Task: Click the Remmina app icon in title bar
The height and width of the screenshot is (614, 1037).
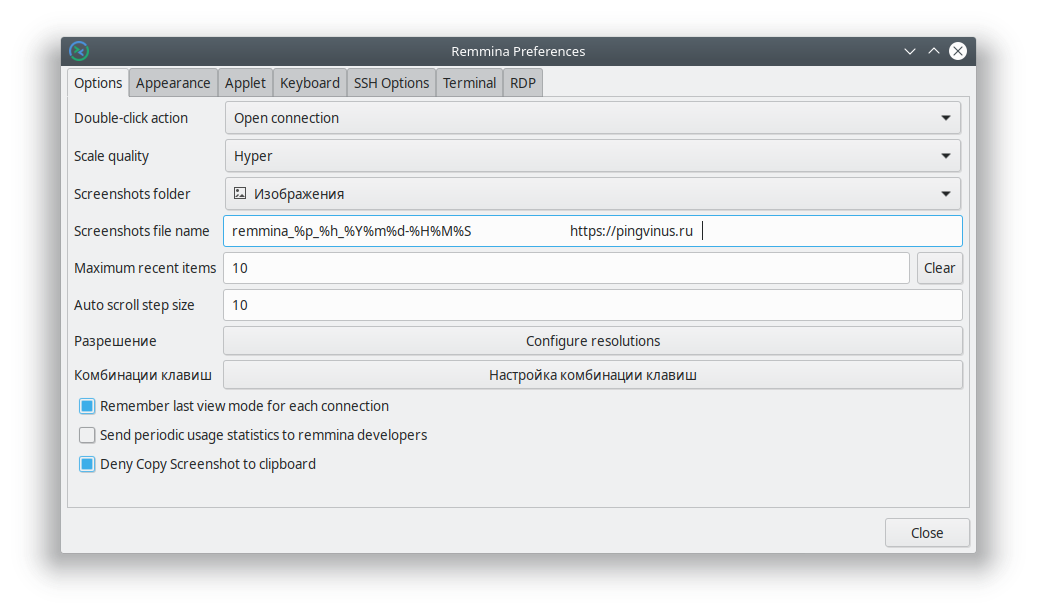Action: pos(79,51)
